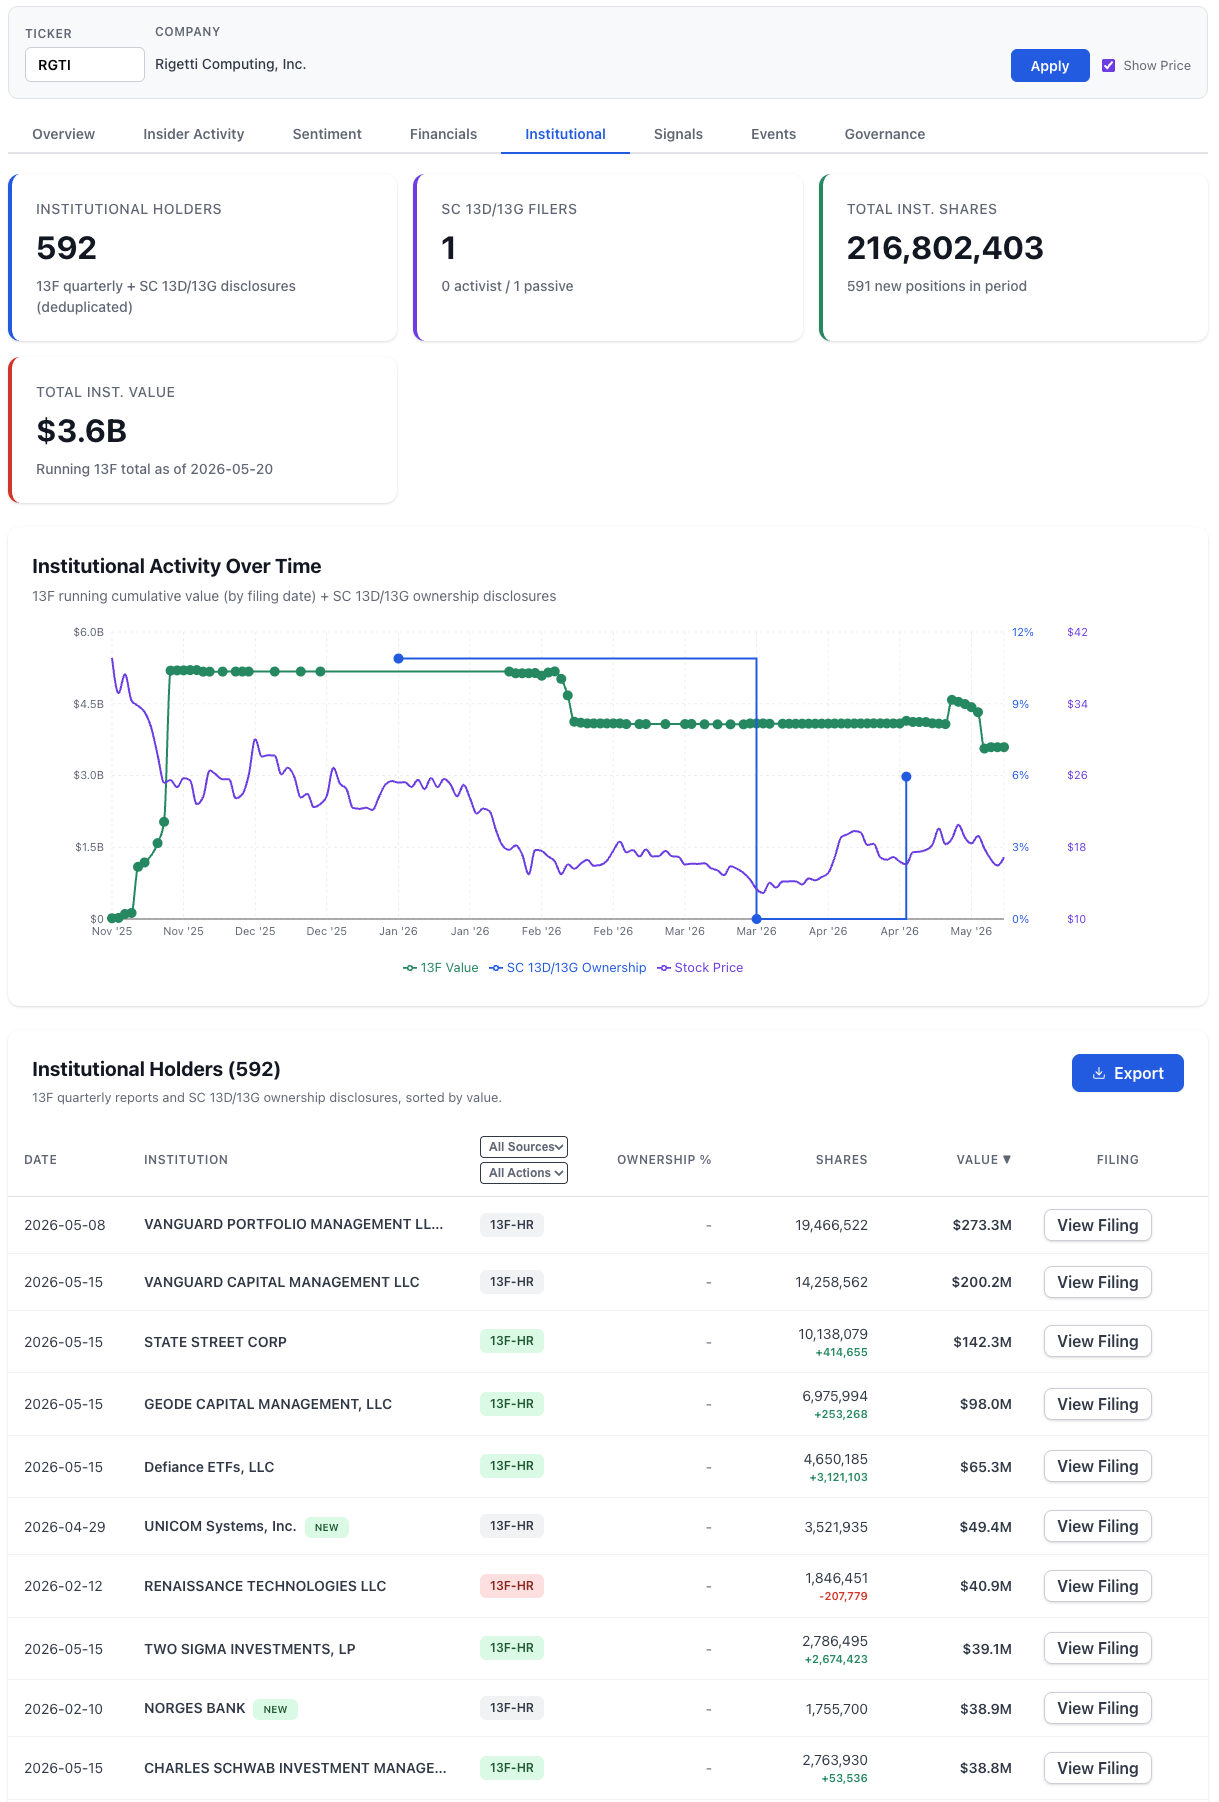
Task: Click the SC 13D/13G Filers card
Action: point(608,258)
